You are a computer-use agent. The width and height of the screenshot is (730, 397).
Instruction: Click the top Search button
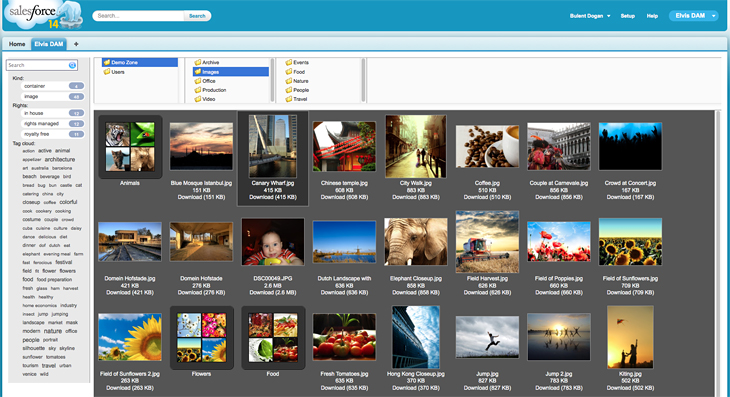[197, 16]
